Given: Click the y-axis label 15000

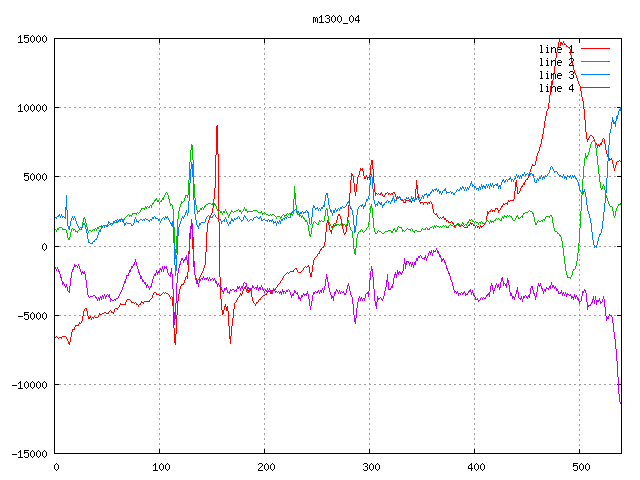Looking at the screenshot, I should pyautogui.click(x=32, y=39).
